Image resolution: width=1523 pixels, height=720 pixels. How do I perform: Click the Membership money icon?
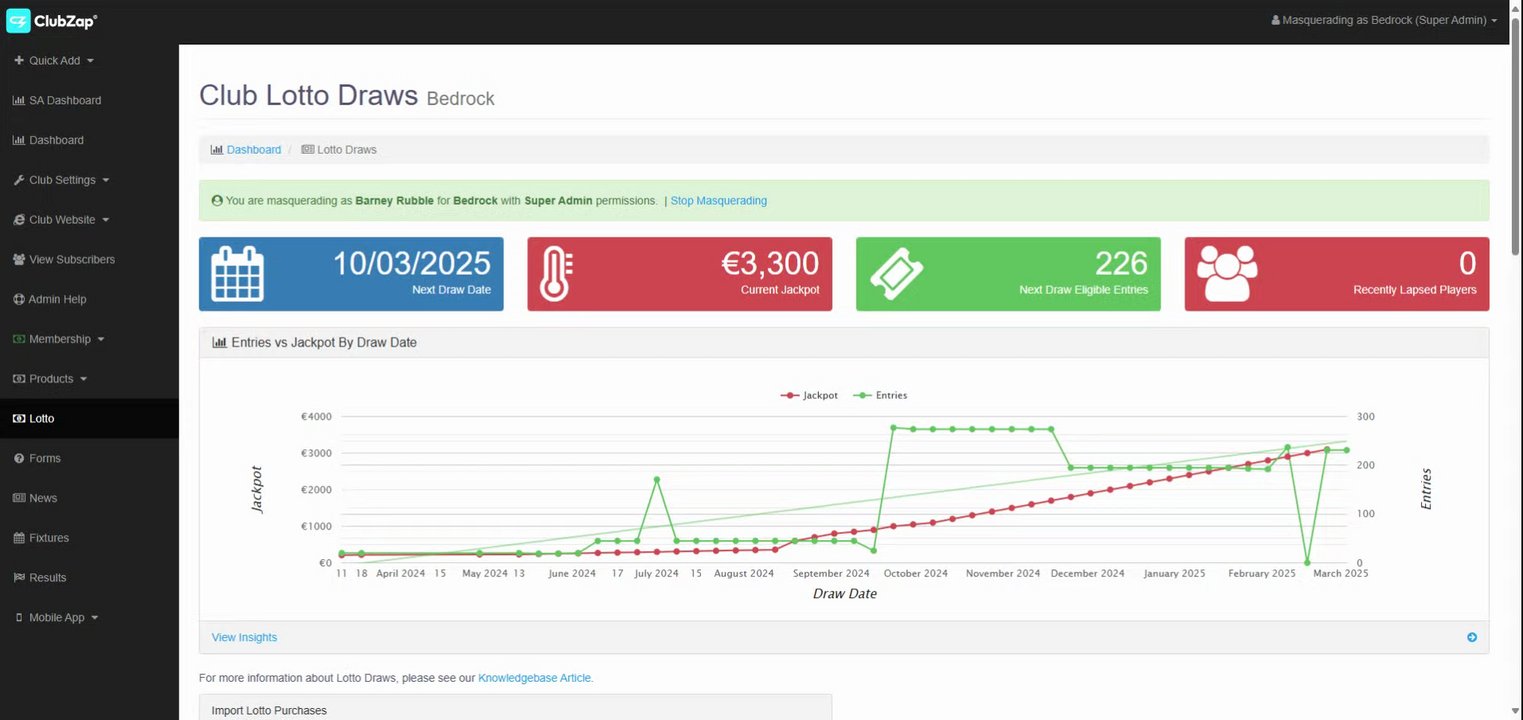pos(19,339)
